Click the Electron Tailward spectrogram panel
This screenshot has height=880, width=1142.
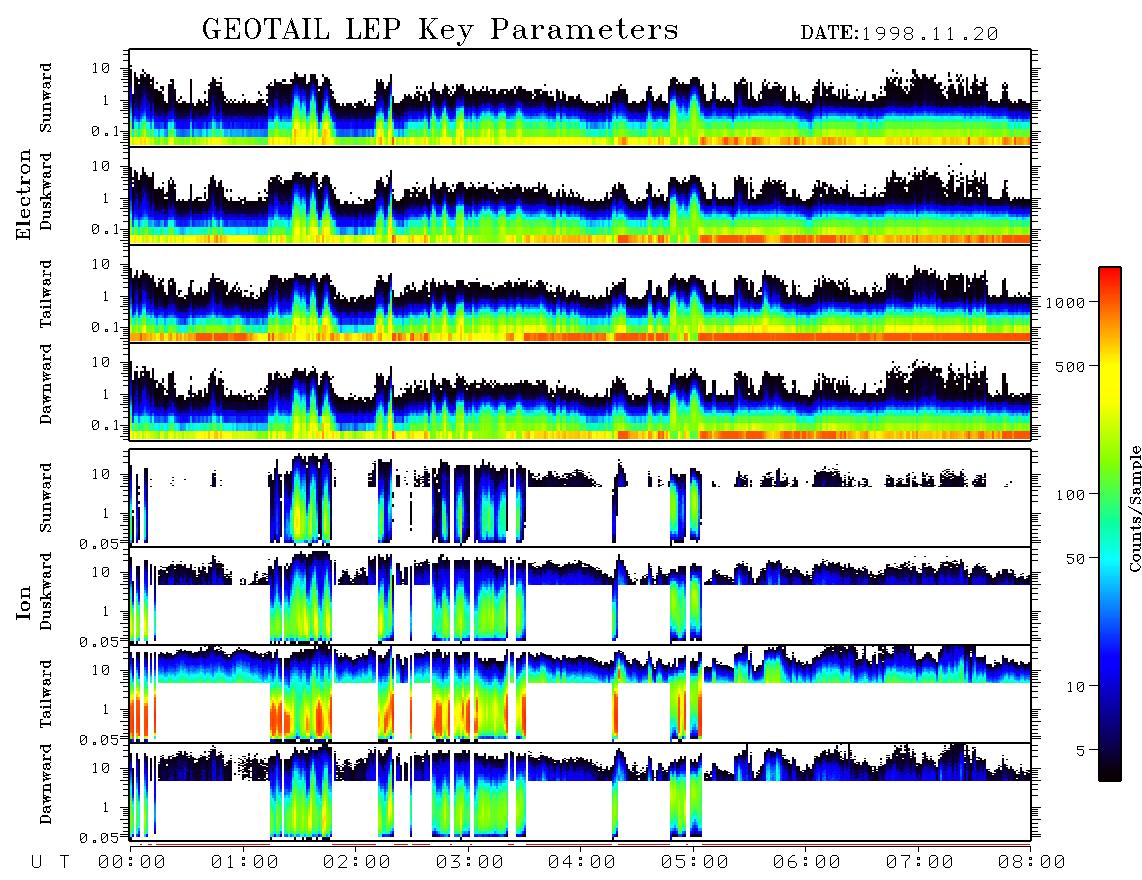click(x=580, y=294)
